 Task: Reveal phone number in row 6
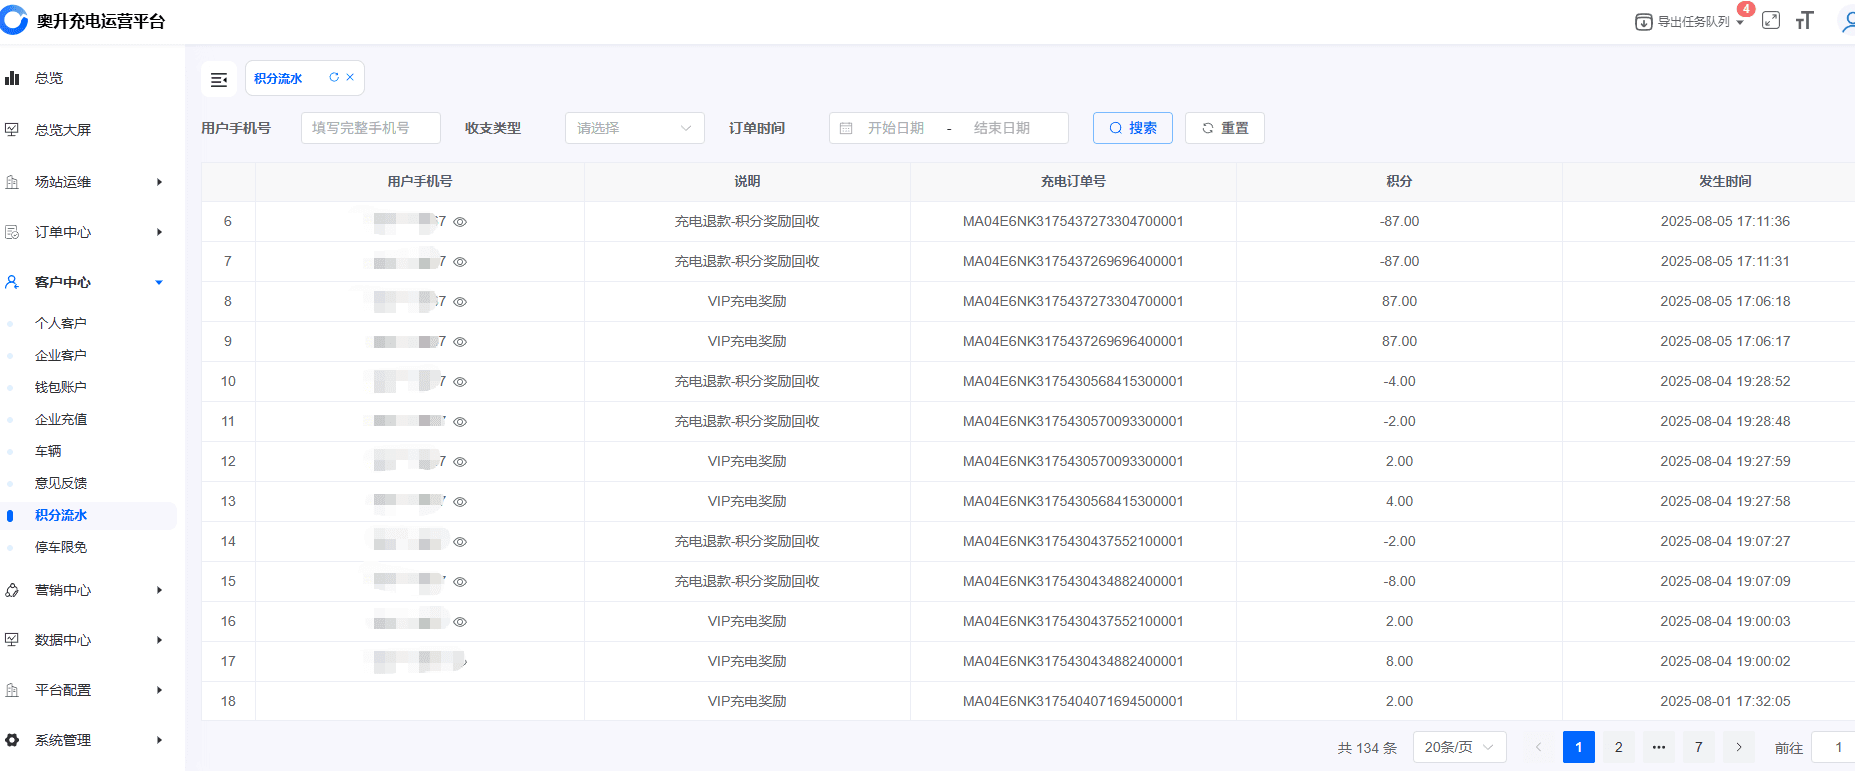460,222
